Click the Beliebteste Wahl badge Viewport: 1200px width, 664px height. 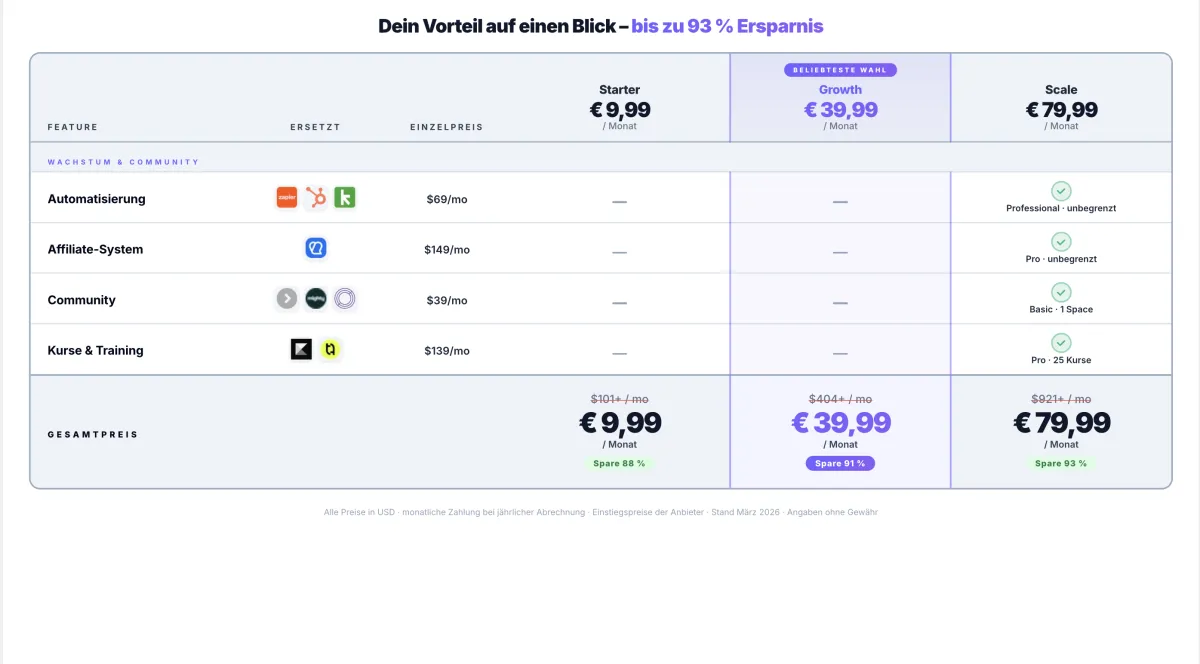pos(840,70)
